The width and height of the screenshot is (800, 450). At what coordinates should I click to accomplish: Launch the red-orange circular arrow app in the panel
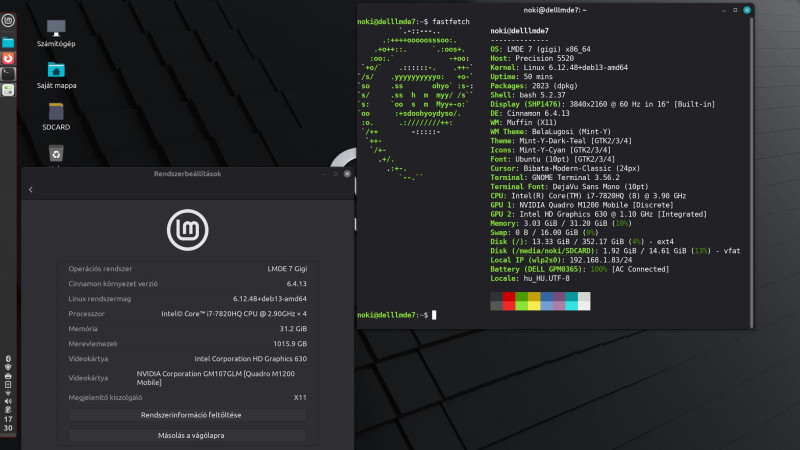point(8,59)
